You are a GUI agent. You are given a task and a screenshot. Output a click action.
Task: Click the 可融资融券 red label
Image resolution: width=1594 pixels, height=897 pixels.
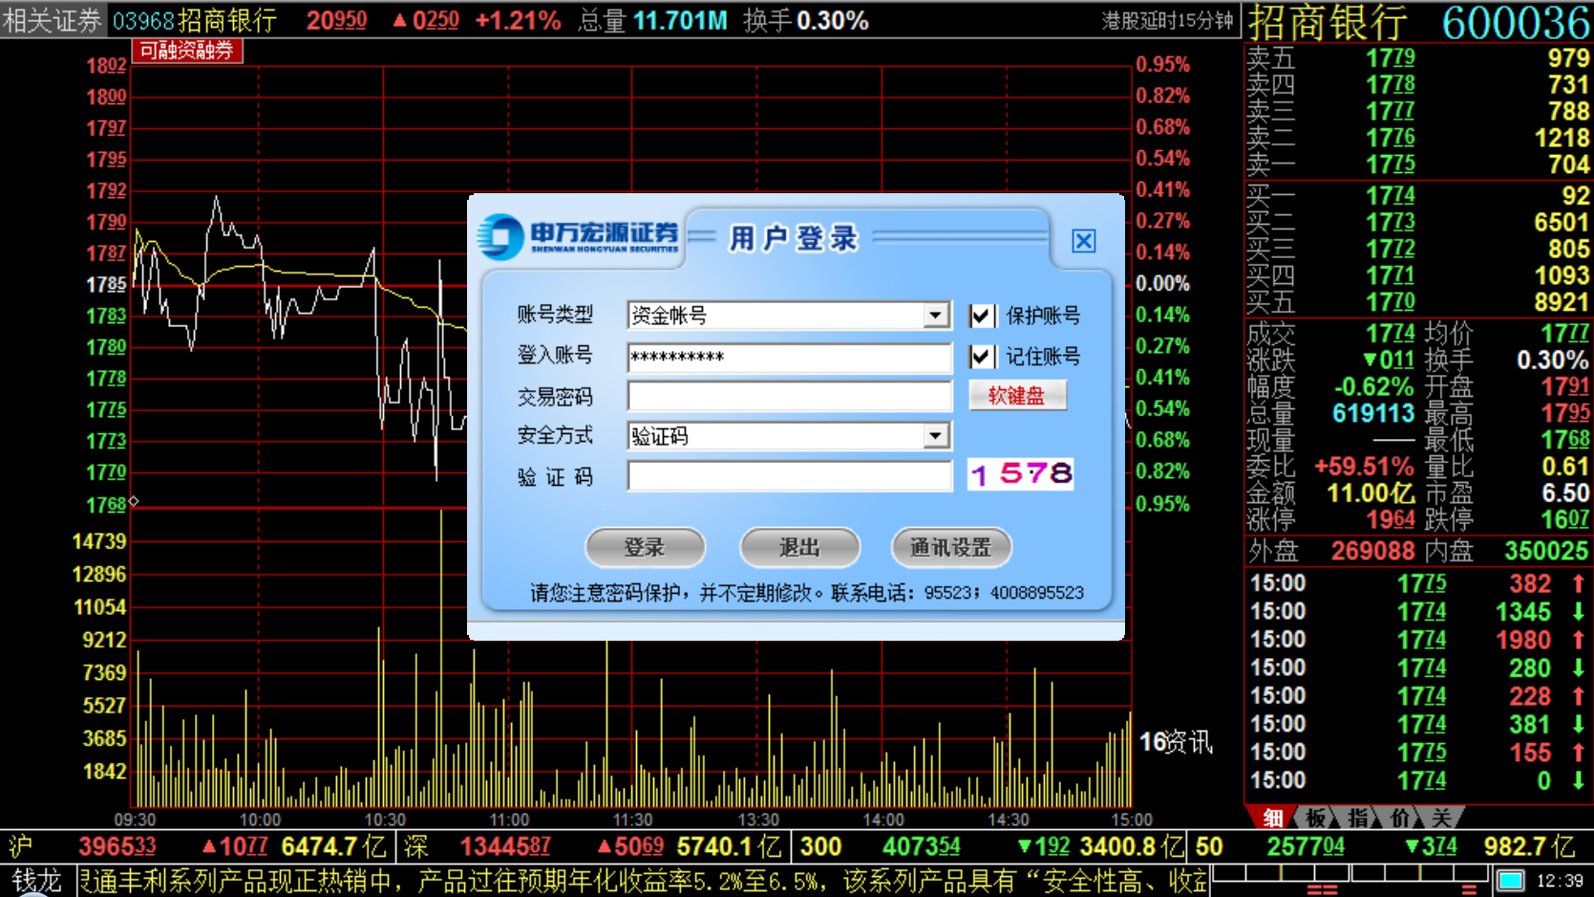187,50
